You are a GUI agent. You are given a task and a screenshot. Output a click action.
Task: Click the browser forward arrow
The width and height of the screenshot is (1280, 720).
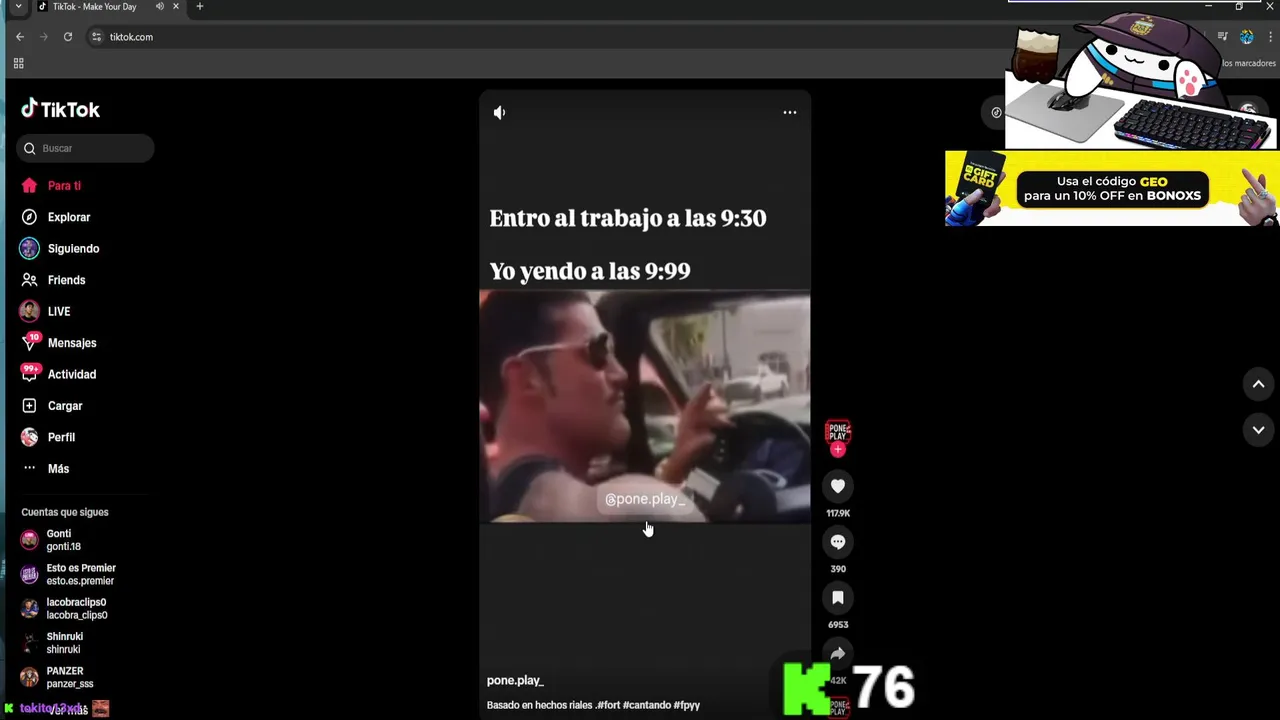(x=43, y=37)
